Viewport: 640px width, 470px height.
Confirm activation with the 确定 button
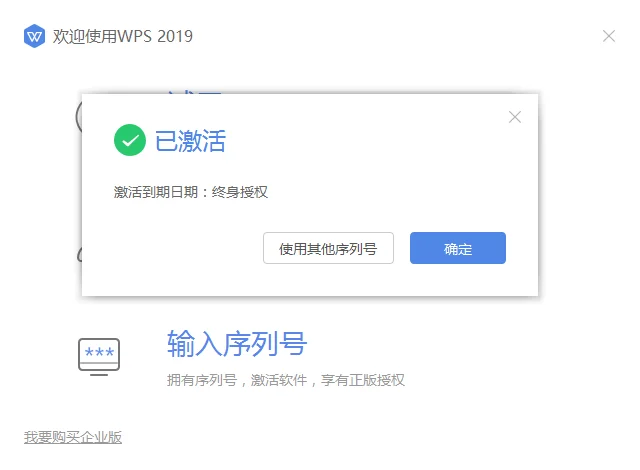[458, 248]
